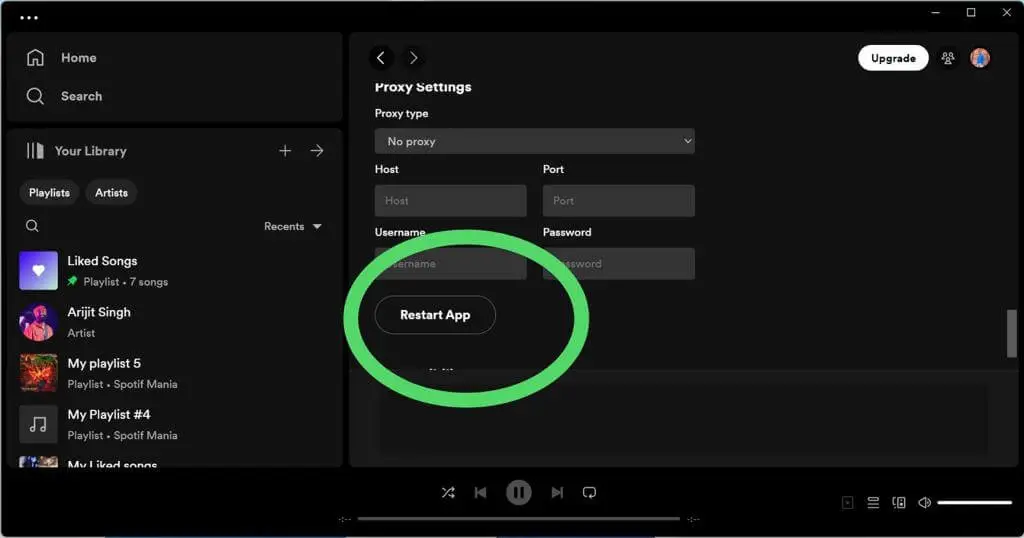Expand Your Library with arrow icon
Screen dimensions: 1024x538
point(317,151)
